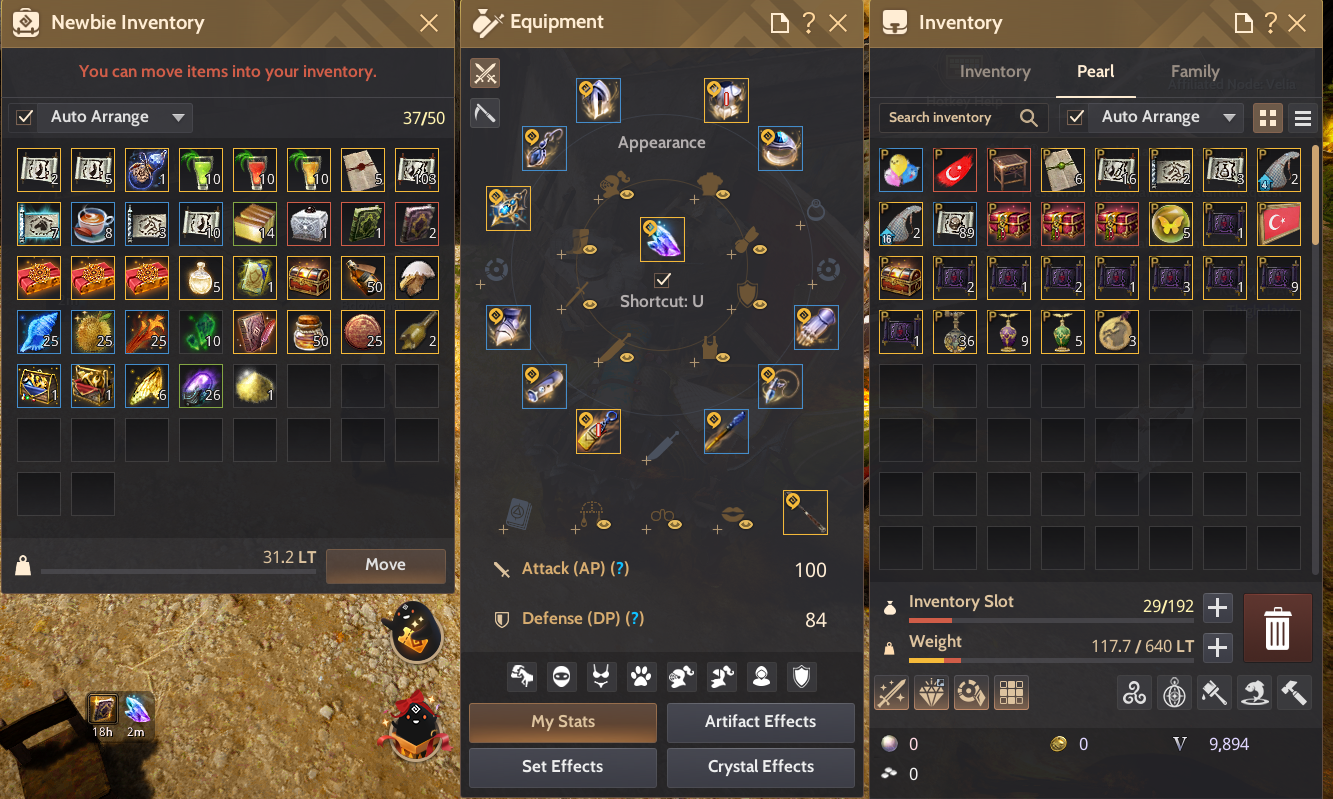Expand Weight limit with plus button
Viewport: 1333px width, 799px height.
[x=1217, y=647]
